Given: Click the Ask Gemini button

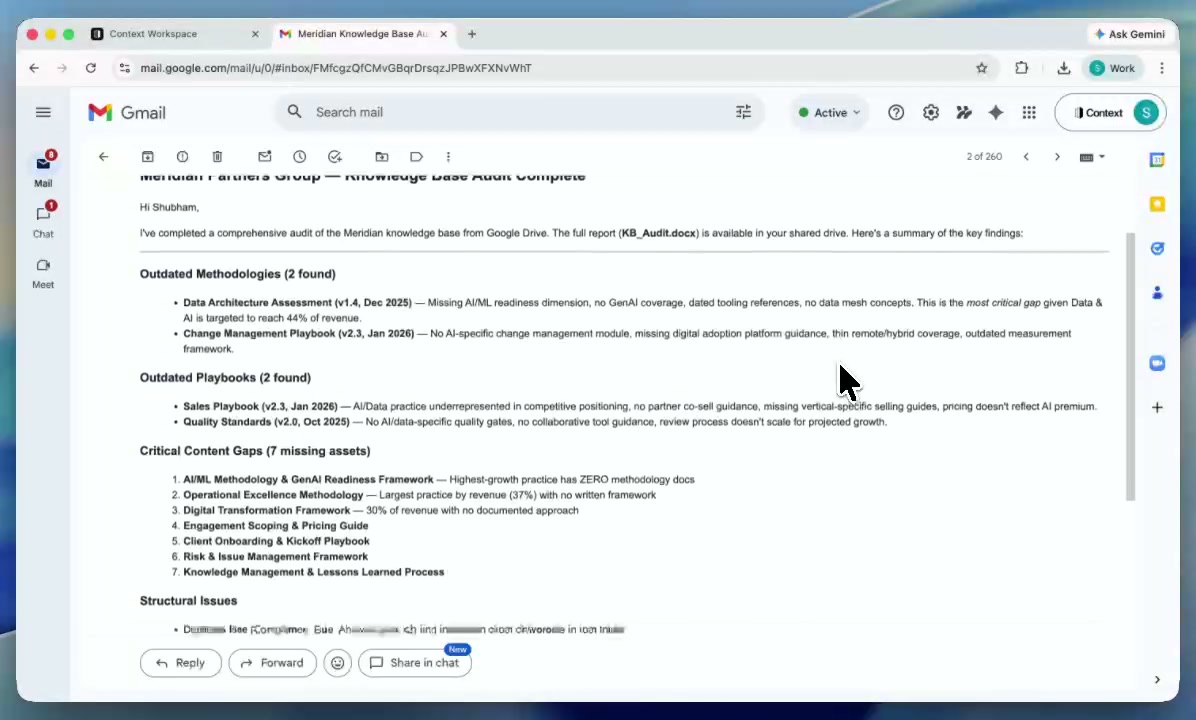Looking at the screenshot, I should [1130, 34].
